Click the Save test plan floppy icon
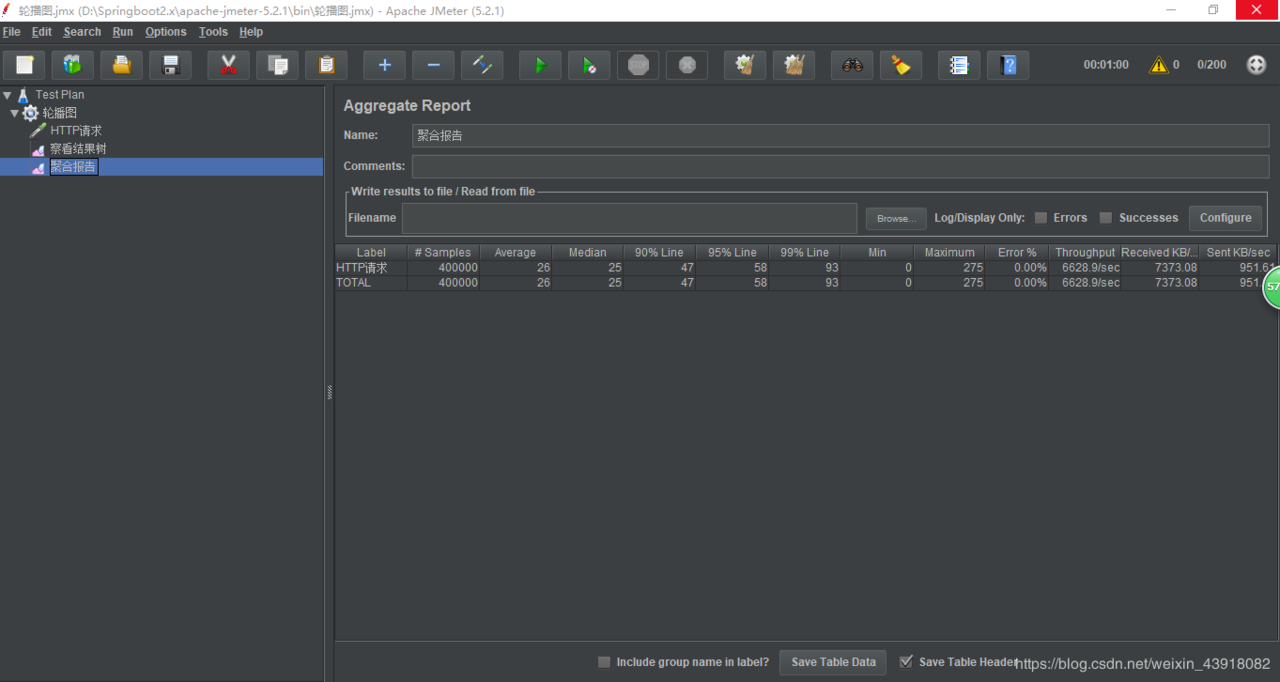This screenshot has height=682, width=1280. [171, 65]
